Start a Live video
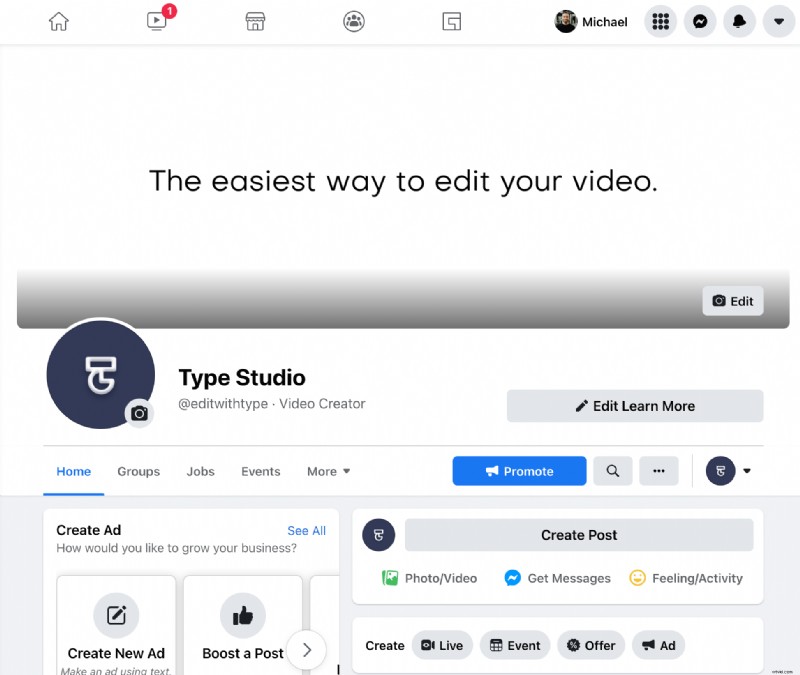The image size is (800, 675). [442, 645]
